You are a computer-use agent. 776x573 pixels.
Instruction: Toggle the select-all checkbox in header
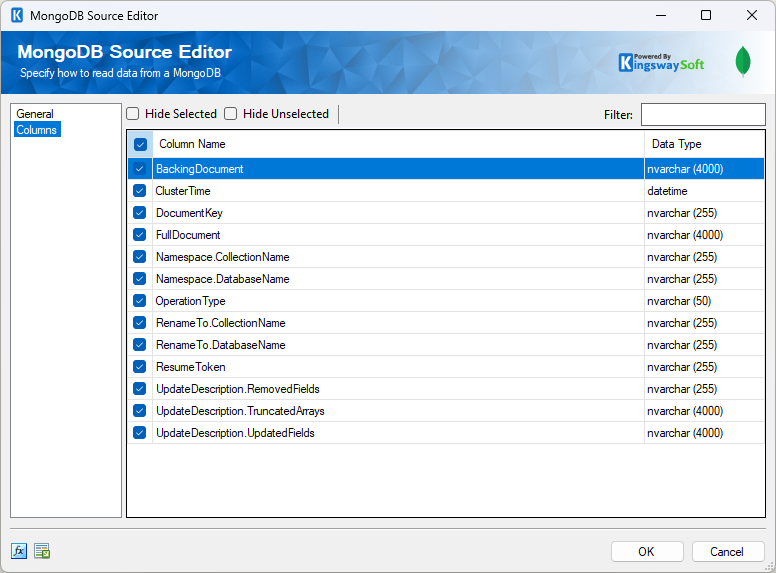click(x=140, y=144)
